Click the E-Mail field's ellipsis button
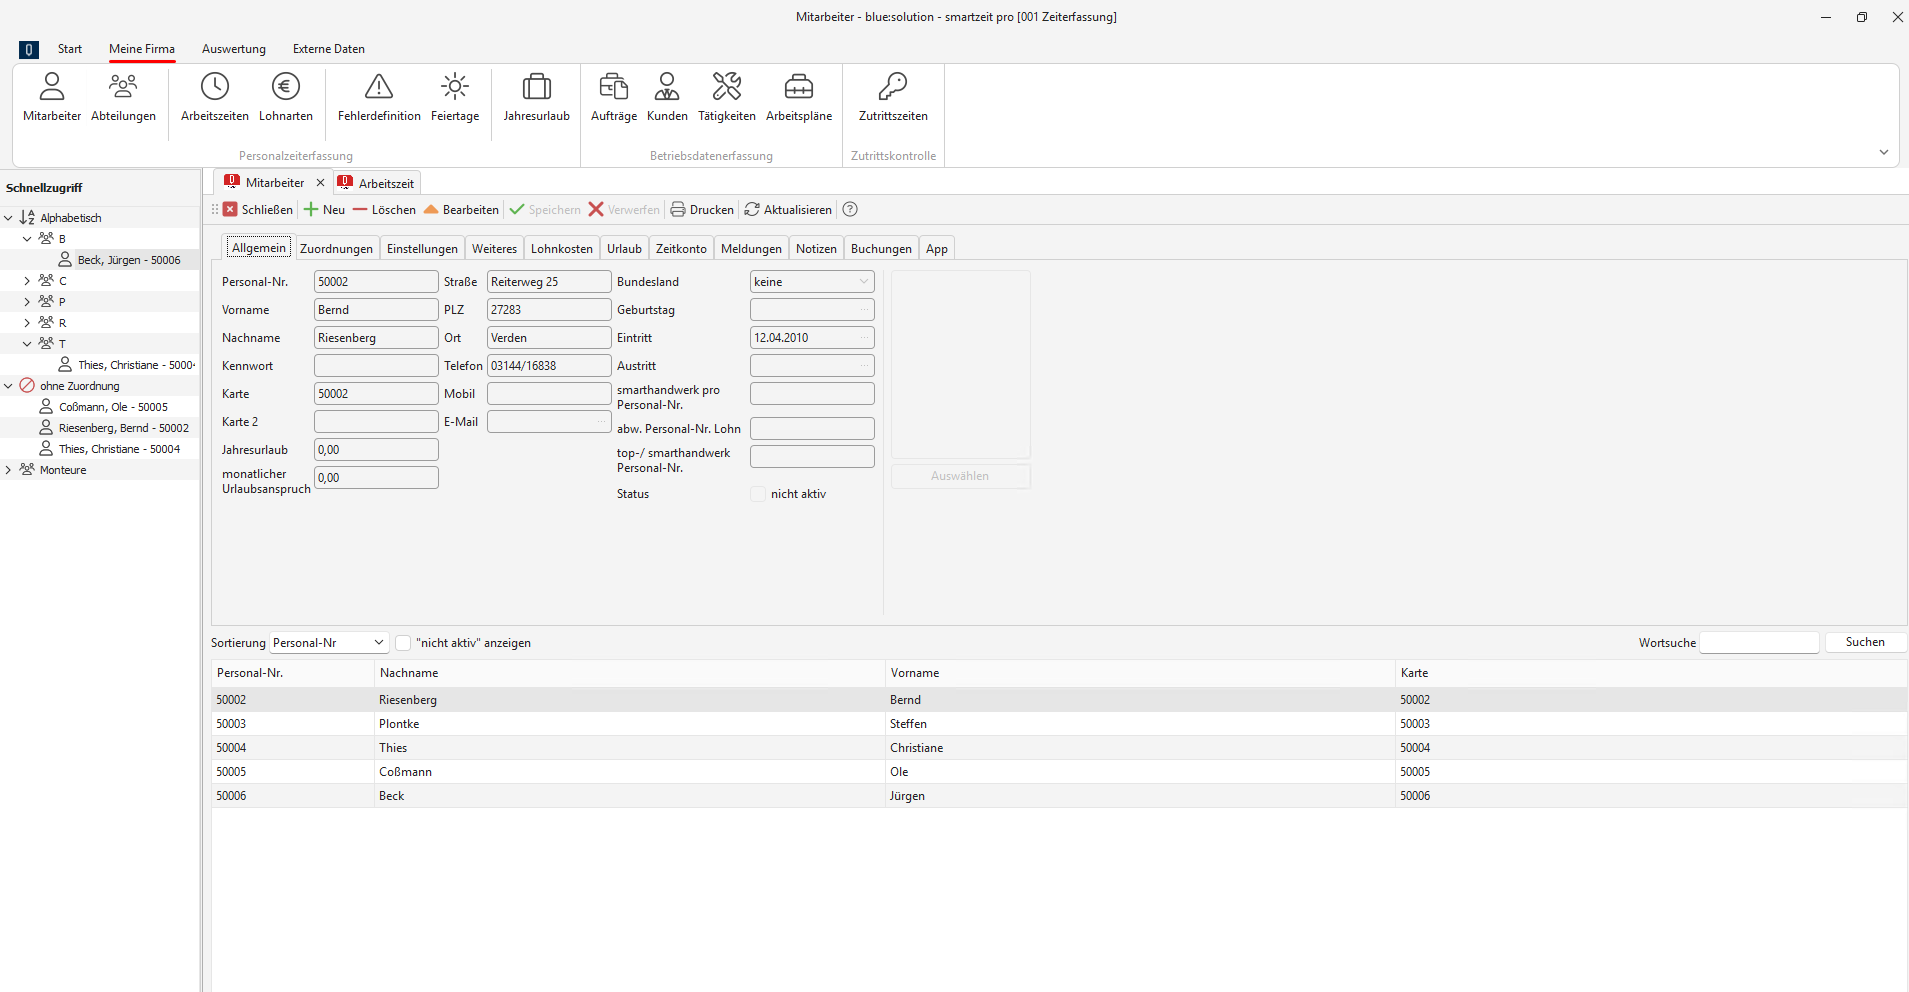The width and height of the screenshot is (1909, 992). (x=601, y=422)
